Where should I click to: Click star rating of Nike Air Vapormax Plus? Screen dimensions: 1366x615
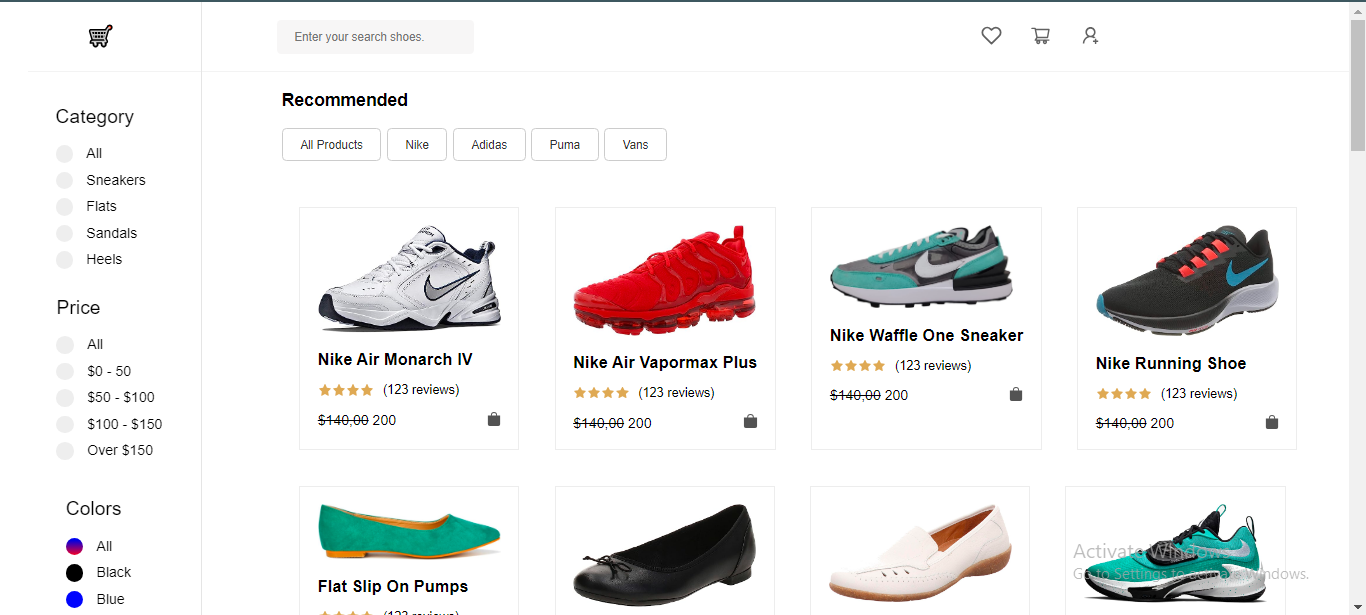point(601,393)
